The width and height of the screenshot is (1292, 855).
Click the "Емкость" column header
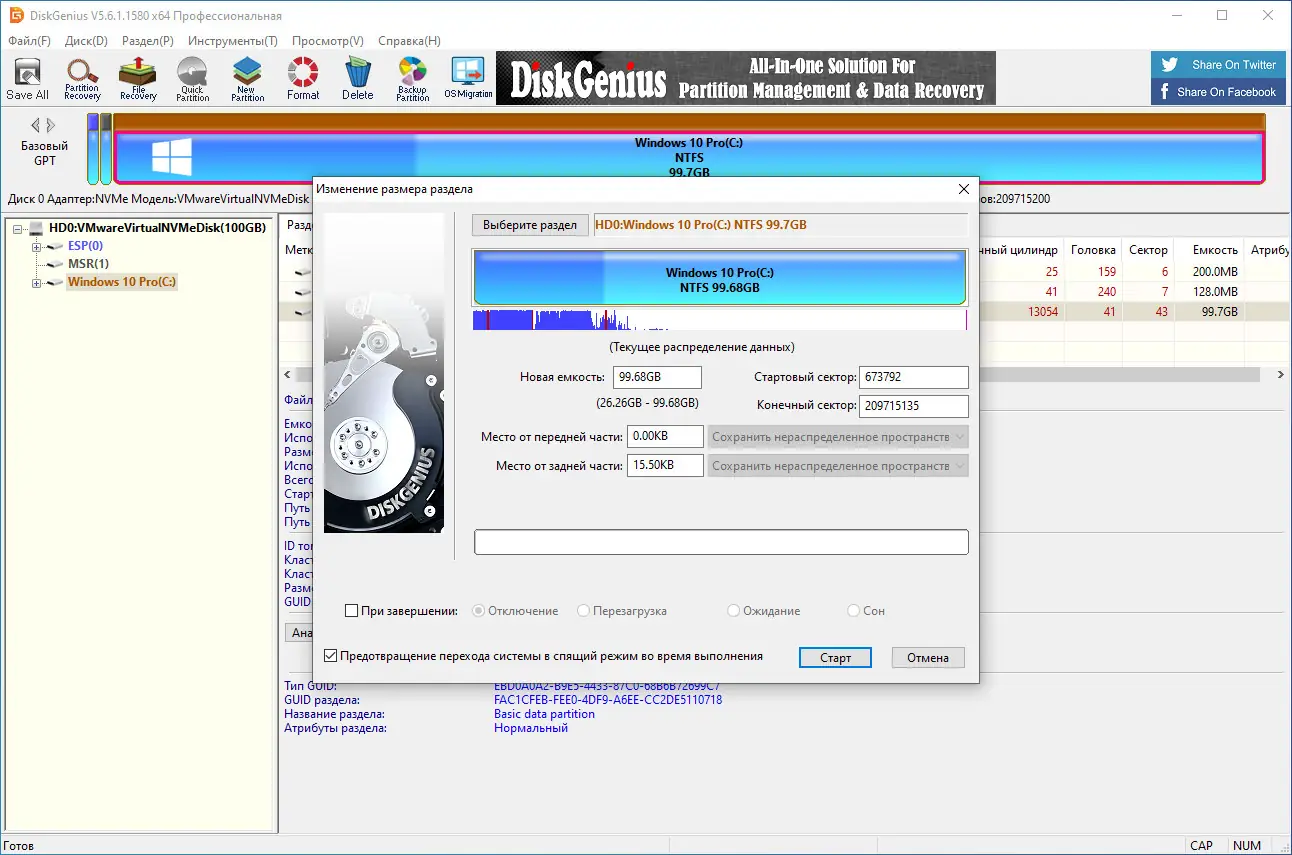[1215, 250]
